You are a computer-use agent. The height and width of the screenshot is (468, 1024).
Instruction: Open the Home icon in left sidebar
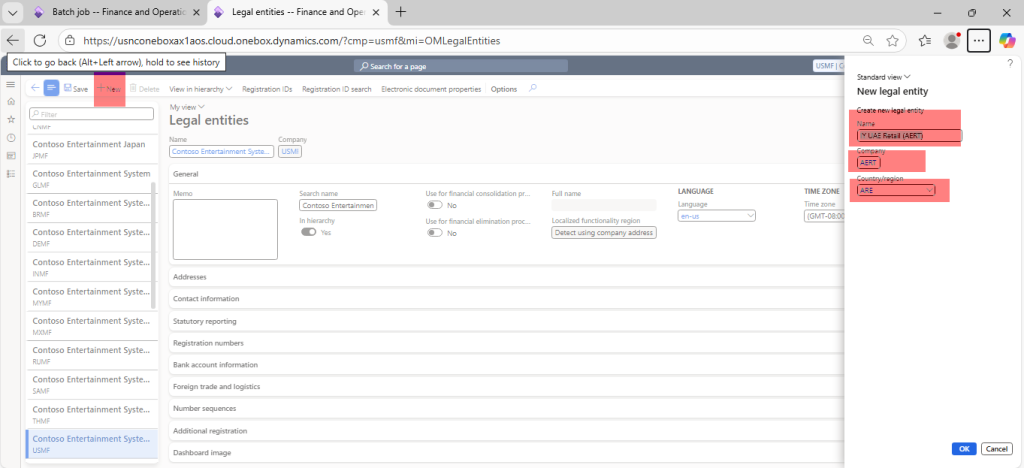coord(11,102)
